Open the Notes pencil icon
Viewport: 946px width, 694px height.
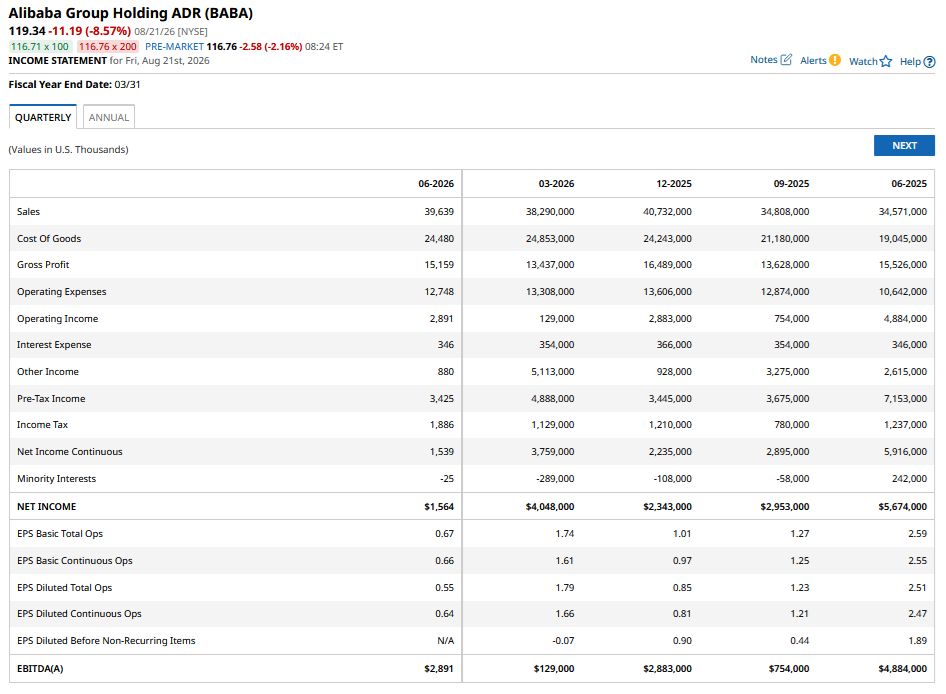786,60
